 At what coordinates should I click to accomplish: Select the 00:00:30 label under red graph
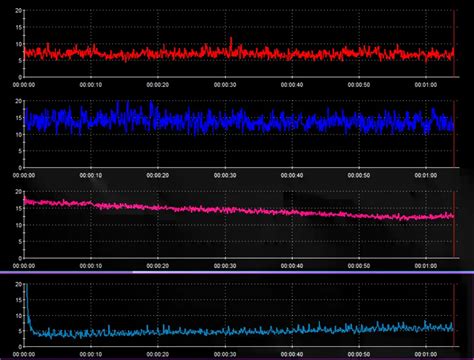[x=225, y=85]
